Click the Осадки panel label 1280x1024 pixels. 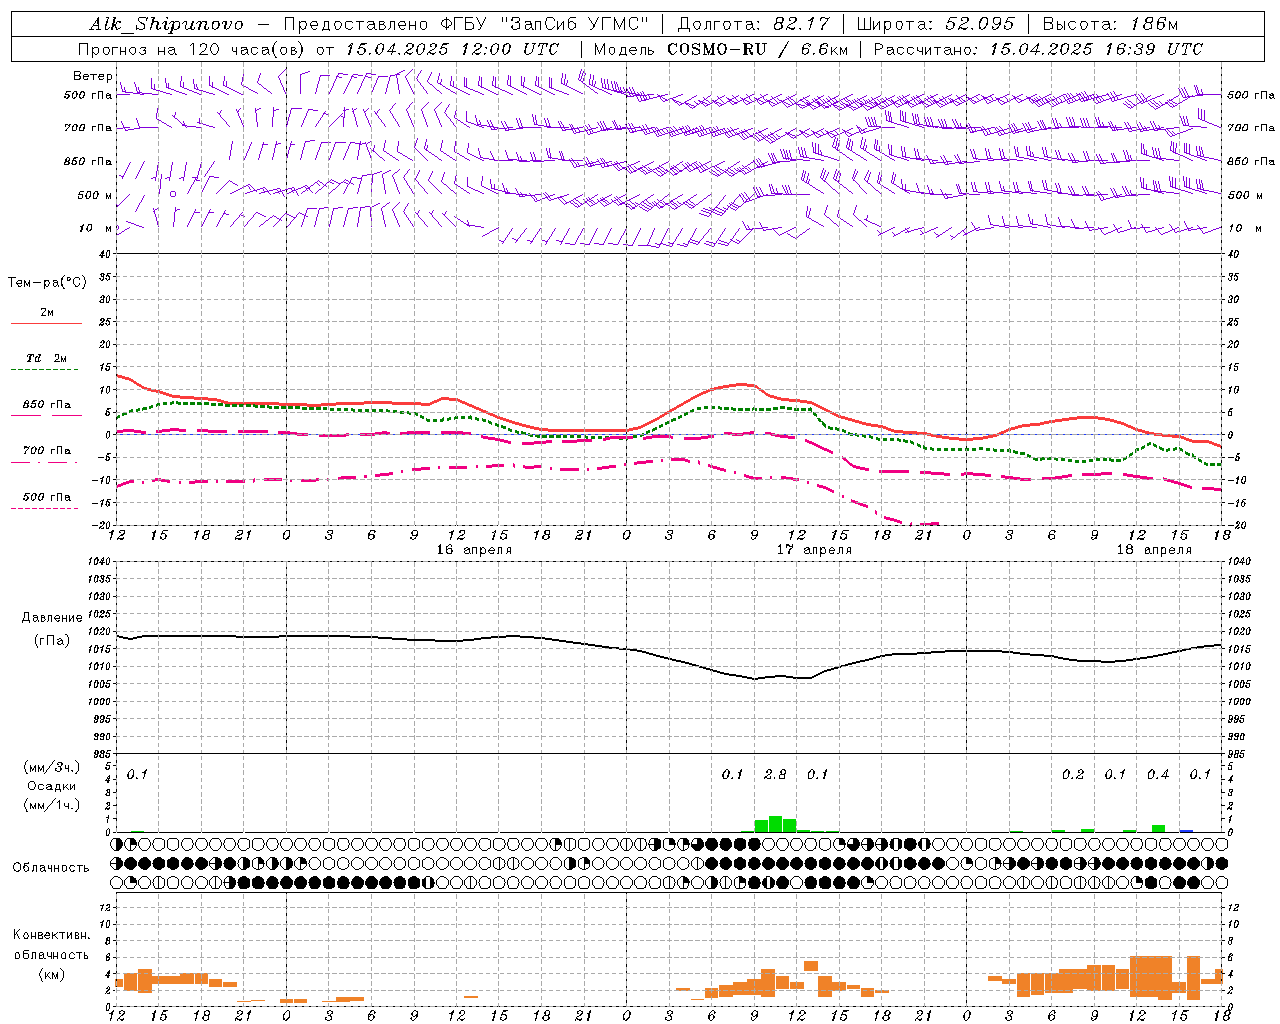51,786
